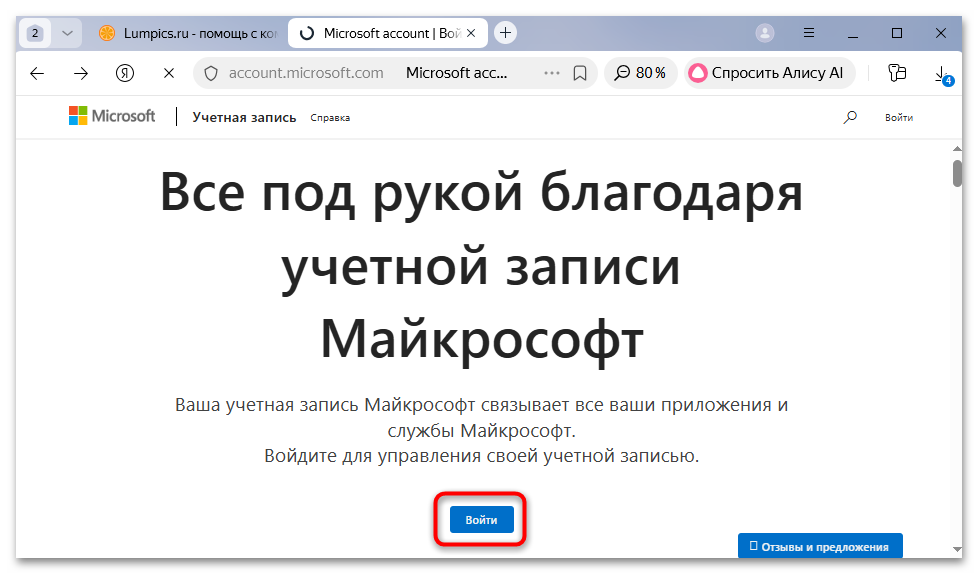
Task: Open the Учетная запись link
Action: [244, 117]
